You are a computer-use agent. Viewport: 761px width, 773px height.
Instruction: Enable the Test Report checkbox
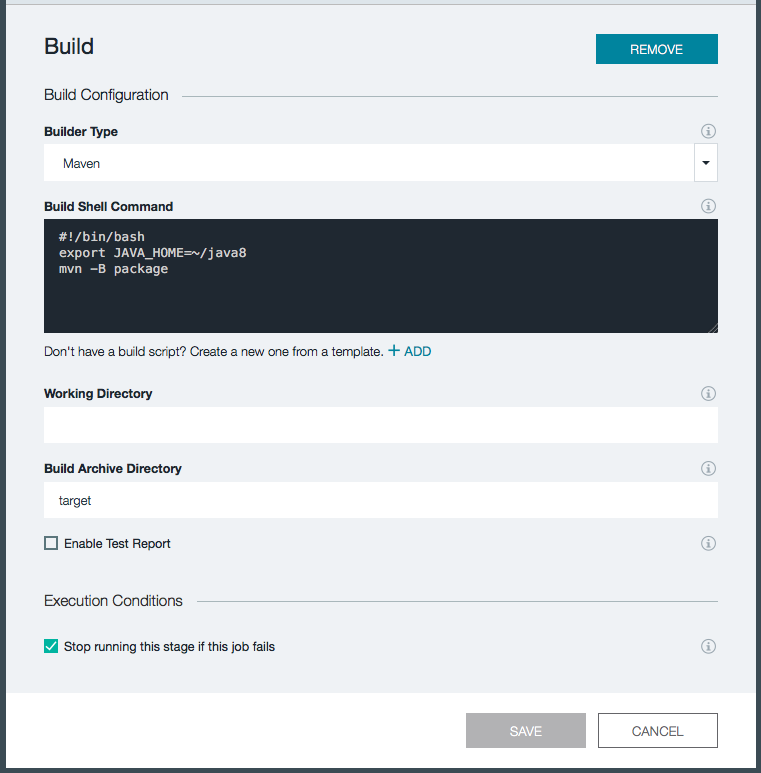51,544
